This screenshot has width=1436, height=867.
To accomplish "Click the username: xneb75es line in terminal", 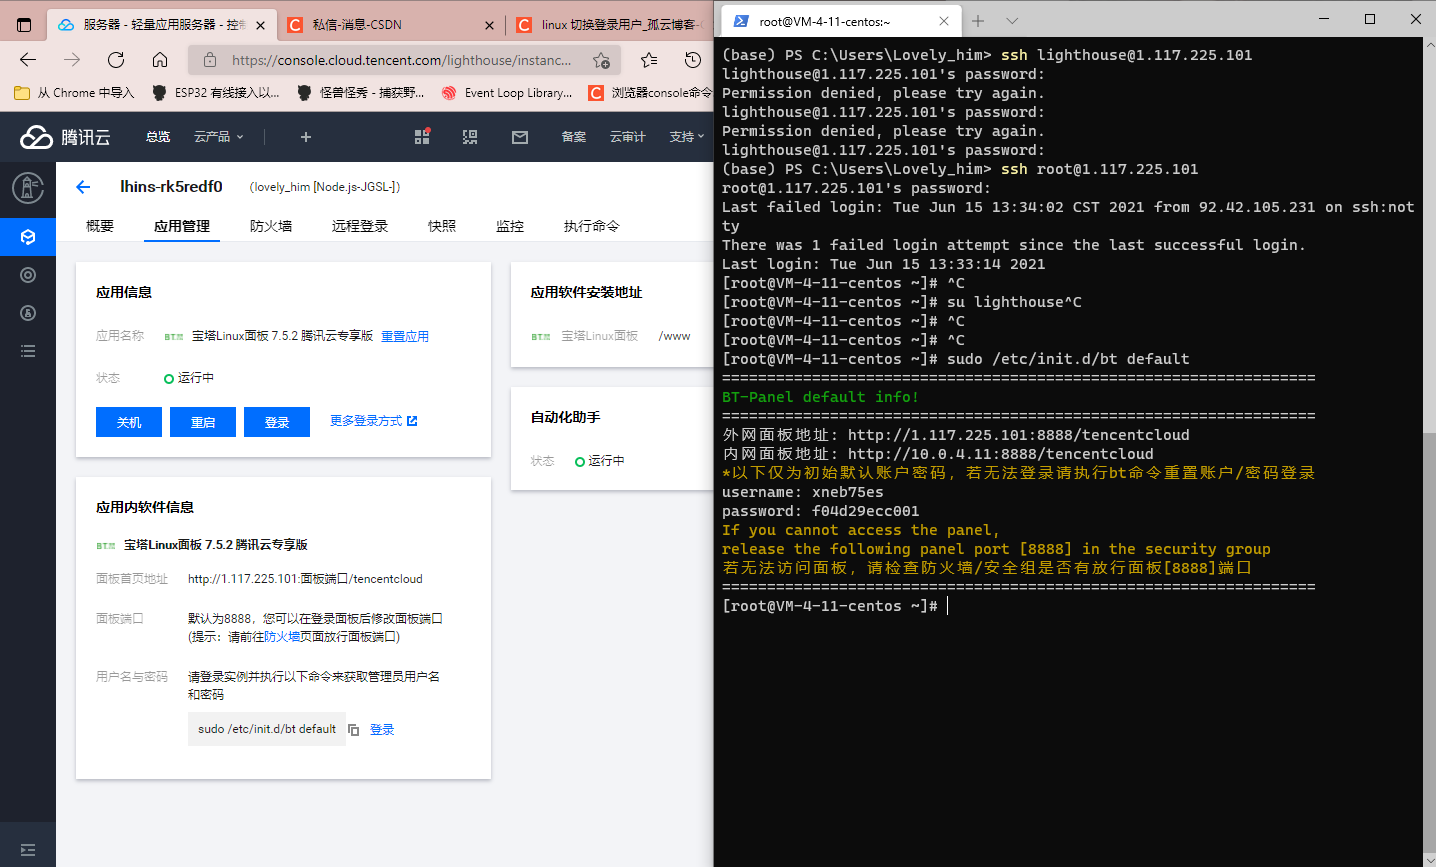I will coord(803,492).
